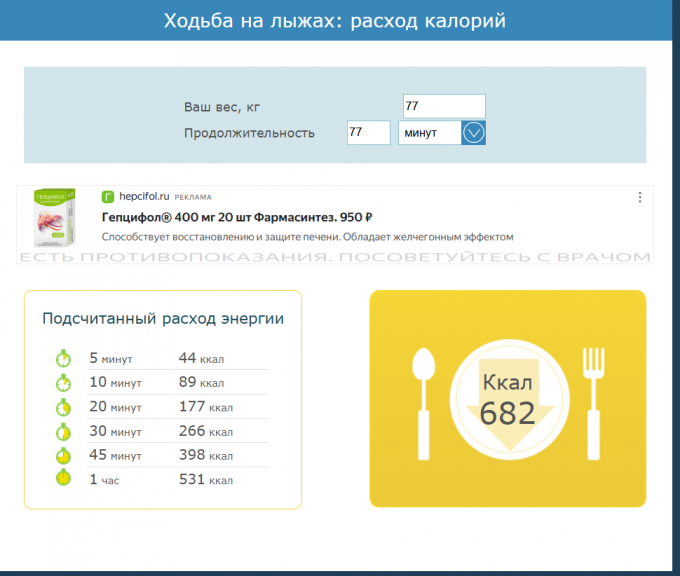This screenshot has height=576, width=680.
Task: Click the stopwatch icon beside 5 минут
Action: click(63, 358)
